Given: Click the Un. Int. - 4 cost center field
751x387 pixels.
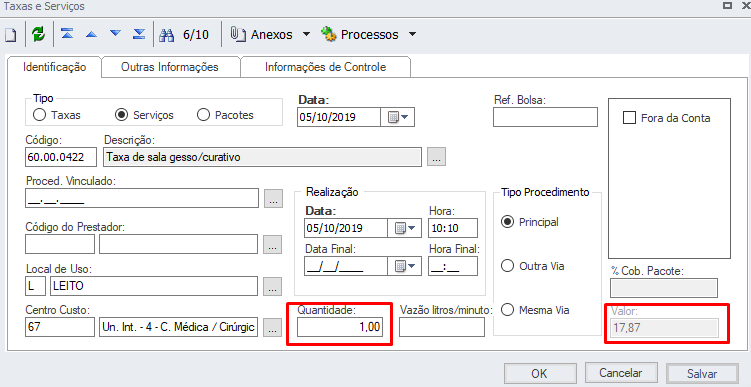Looking at the screenshot, I should click(x=179, y=328).
